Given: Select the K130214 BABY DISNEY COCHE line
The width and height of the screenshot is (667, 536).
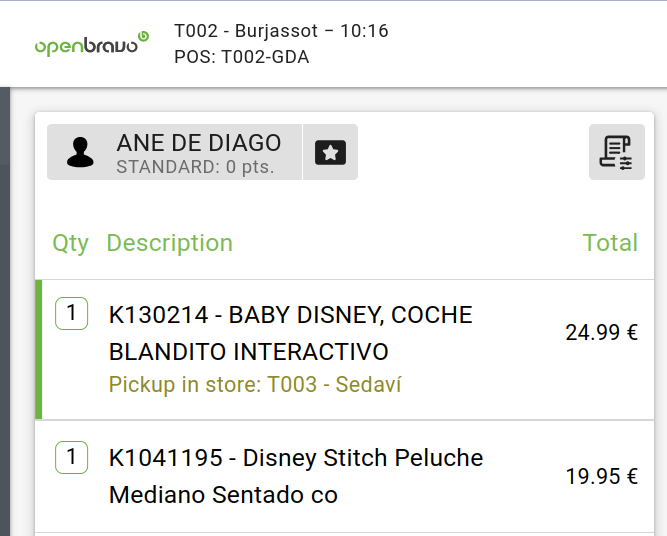Looking at the screenshot, I should [290, 333].
